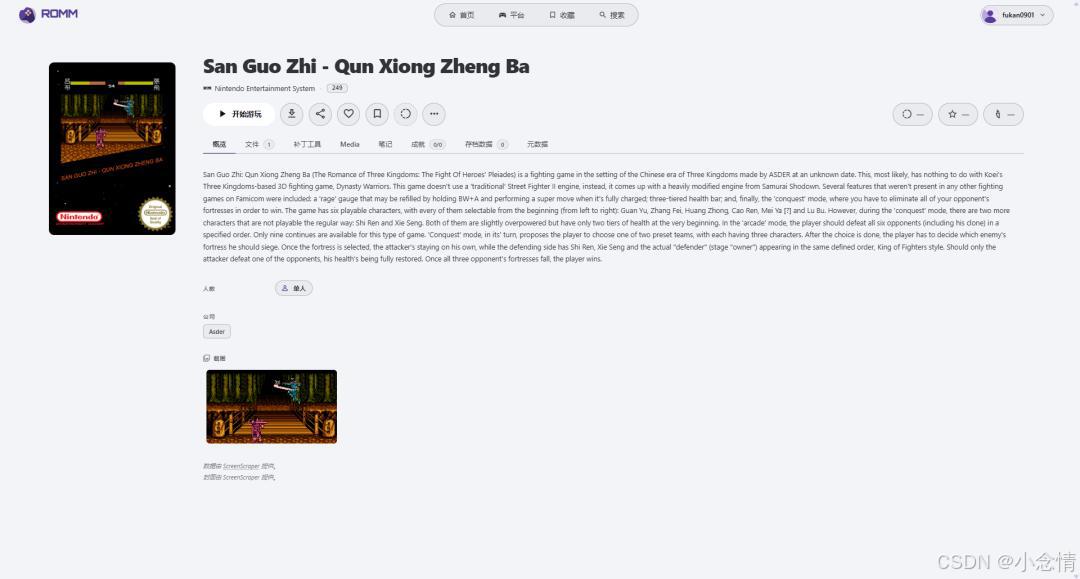Click the San Guo Zhi game title

366,66
